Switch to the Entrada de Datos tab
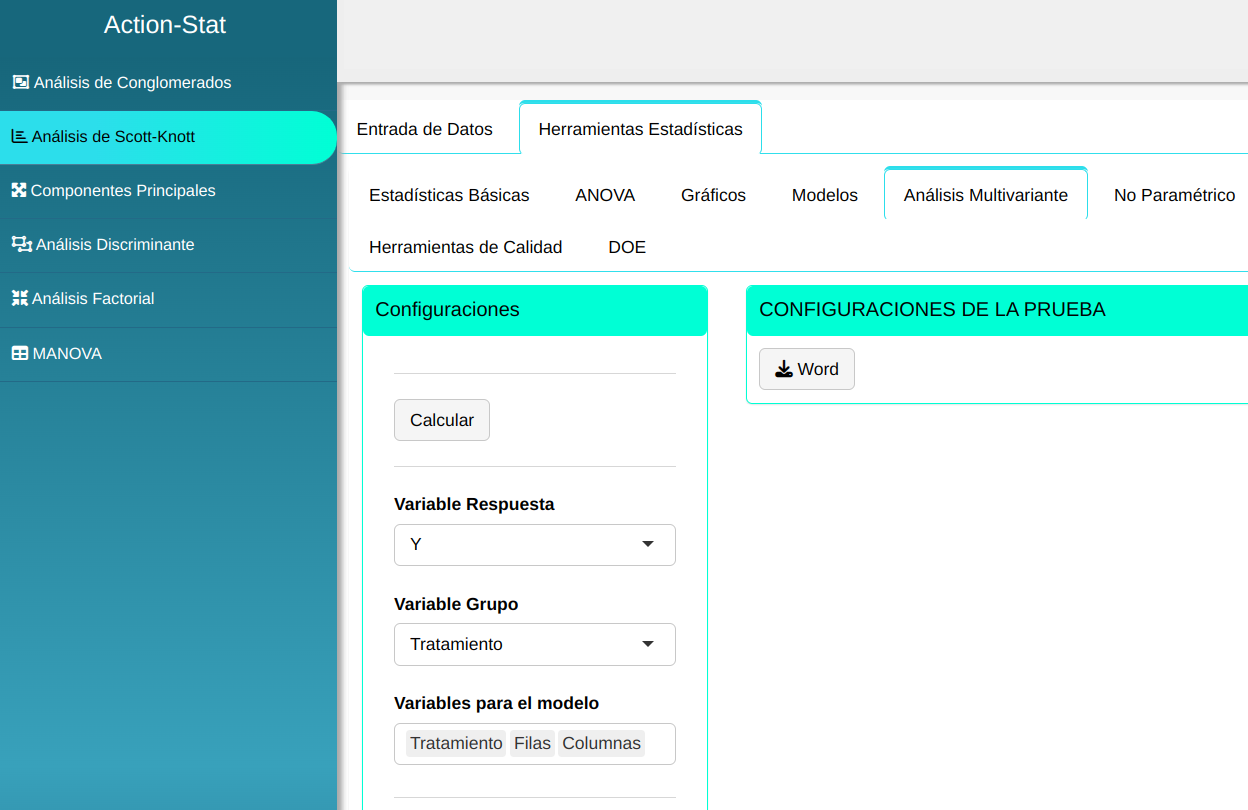 pos(424,129)
